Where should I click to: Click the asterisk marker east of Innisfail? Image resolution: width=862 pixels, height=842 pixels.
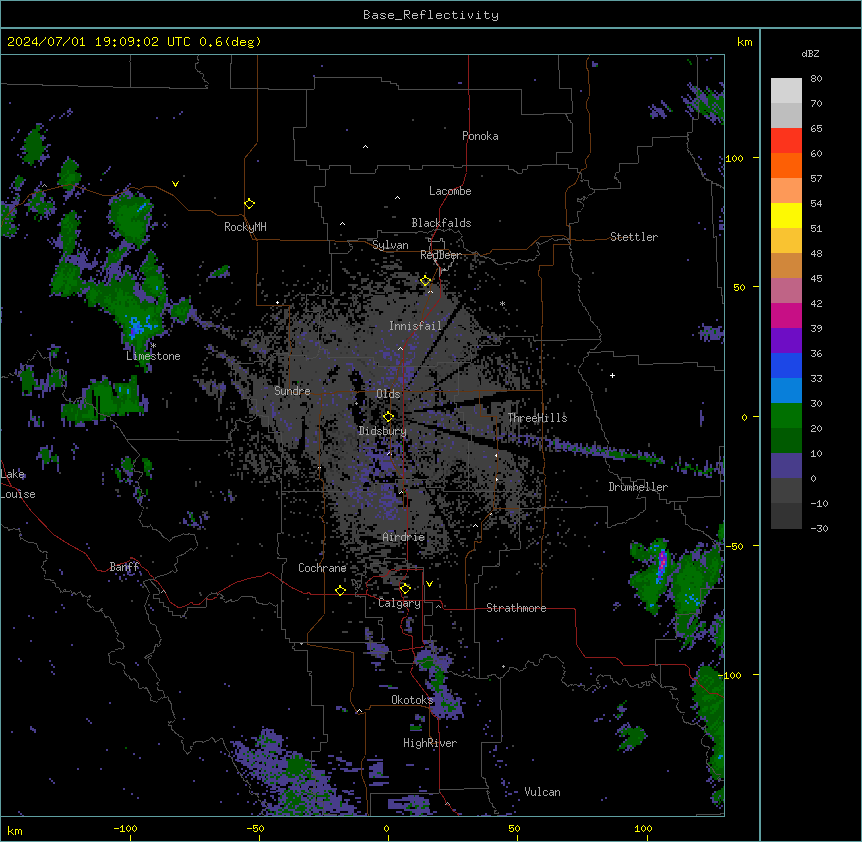[x=502, y=304]
